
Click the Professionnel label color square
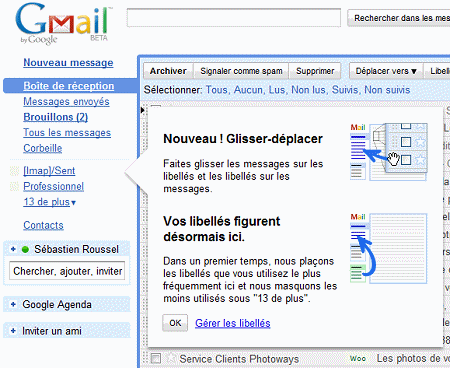(14, 186)
